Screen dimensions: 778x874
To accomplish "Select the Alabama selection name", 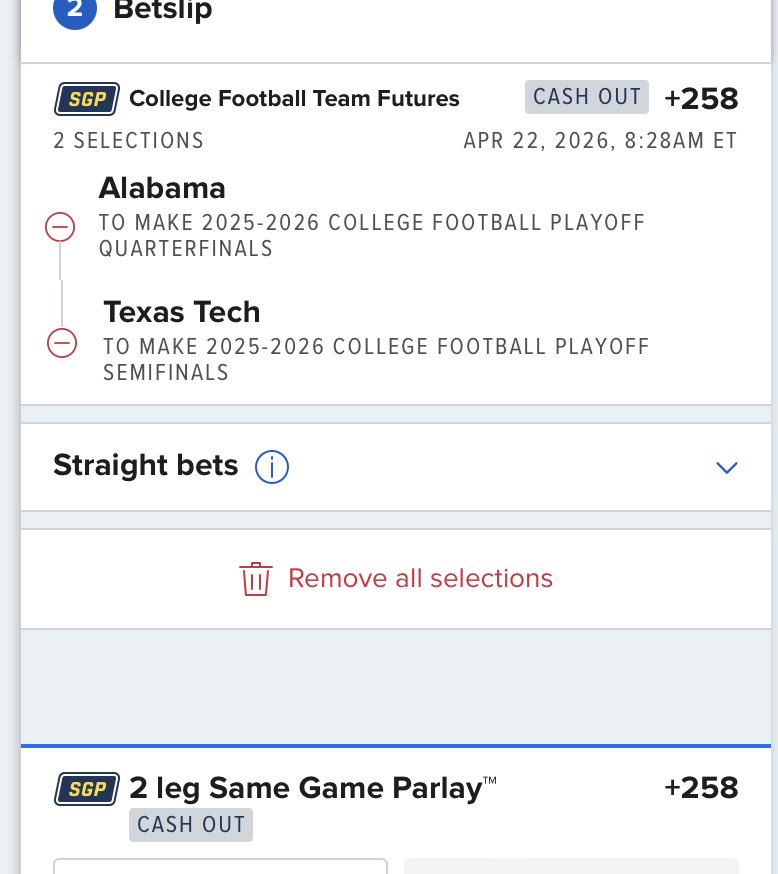I will pyautogui.click(x=162, y=188).
